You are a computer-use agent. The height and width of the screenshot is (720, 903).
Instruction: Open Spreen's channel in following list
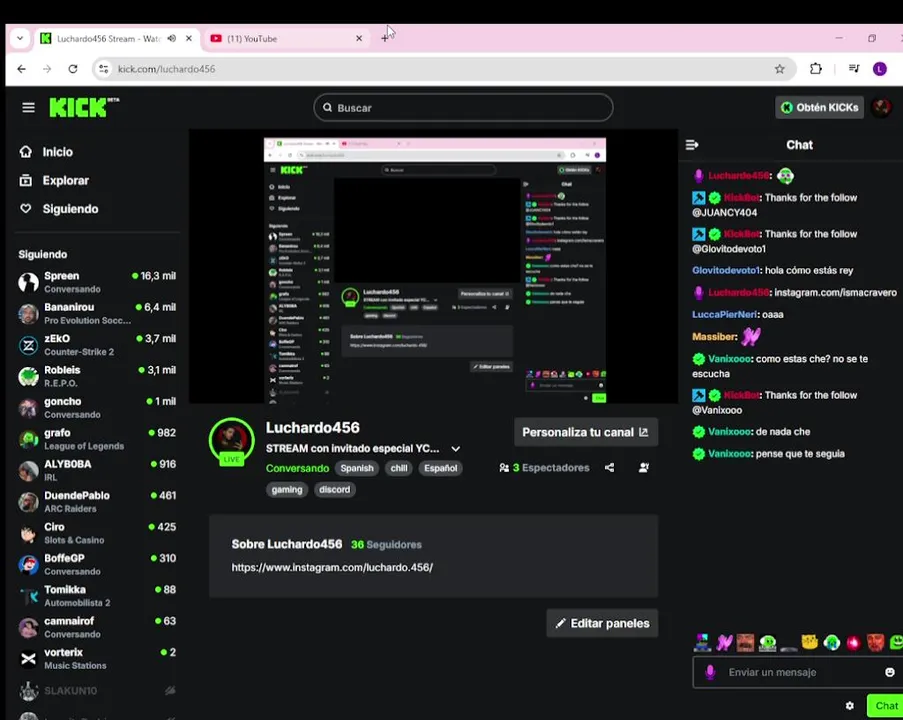97,282
